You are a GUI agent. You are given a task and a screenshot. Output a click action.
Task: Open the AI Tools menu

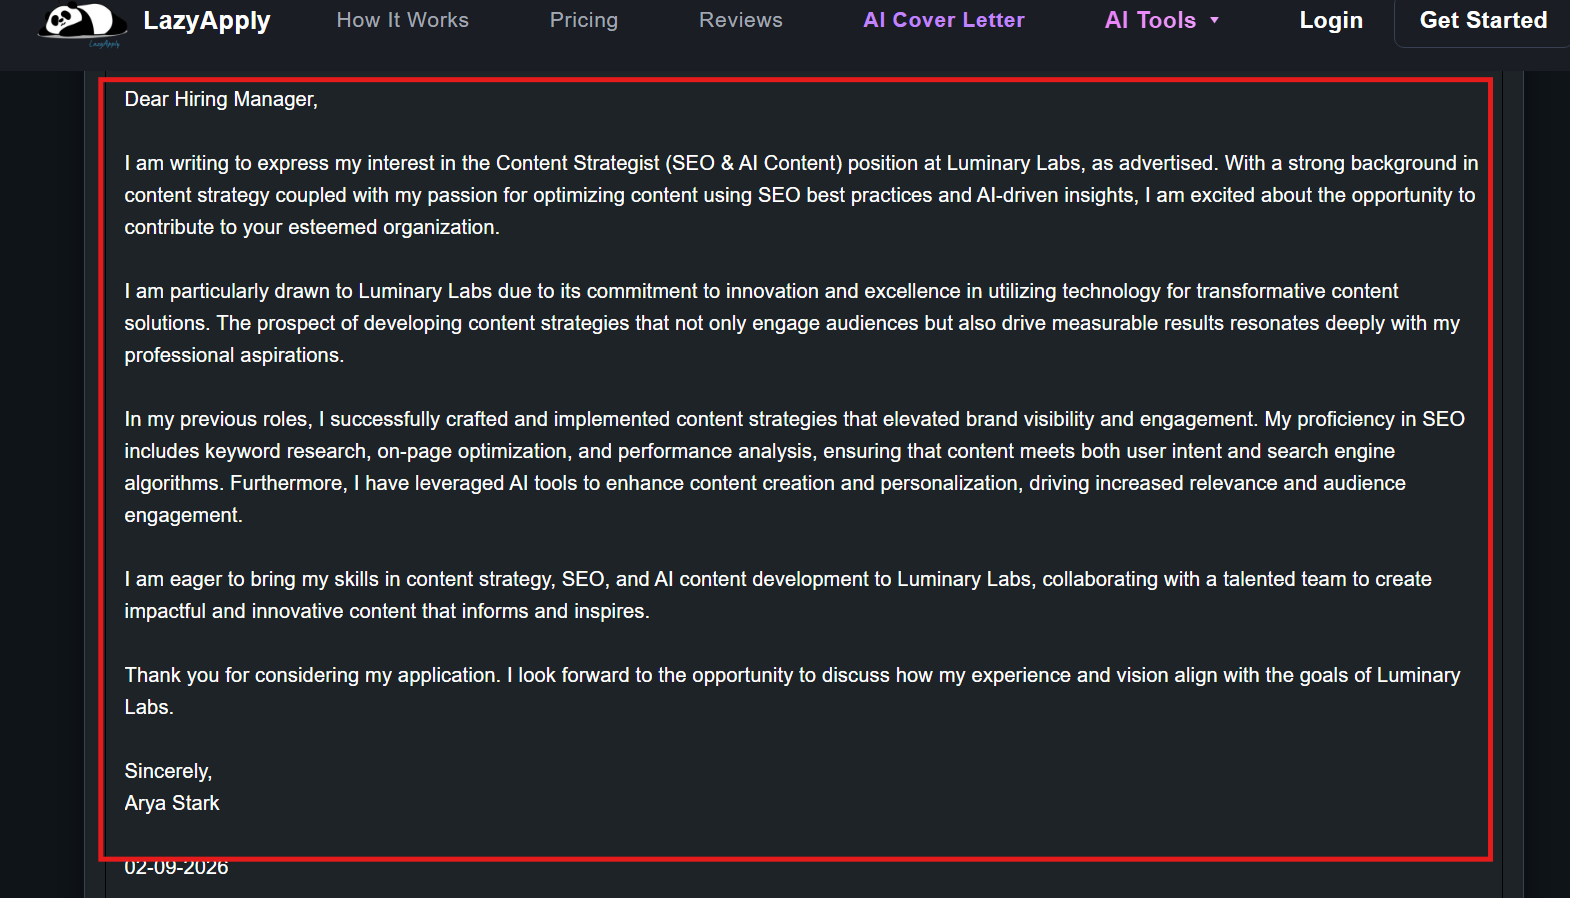point(1150,20)
